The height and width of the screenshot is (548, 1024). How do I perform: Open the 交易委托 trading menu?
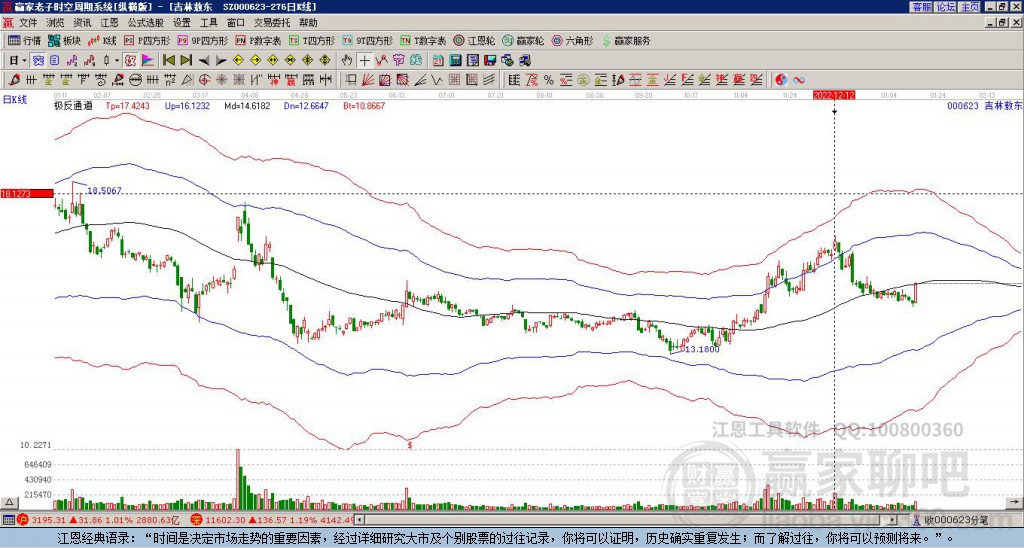coord(271,22)
